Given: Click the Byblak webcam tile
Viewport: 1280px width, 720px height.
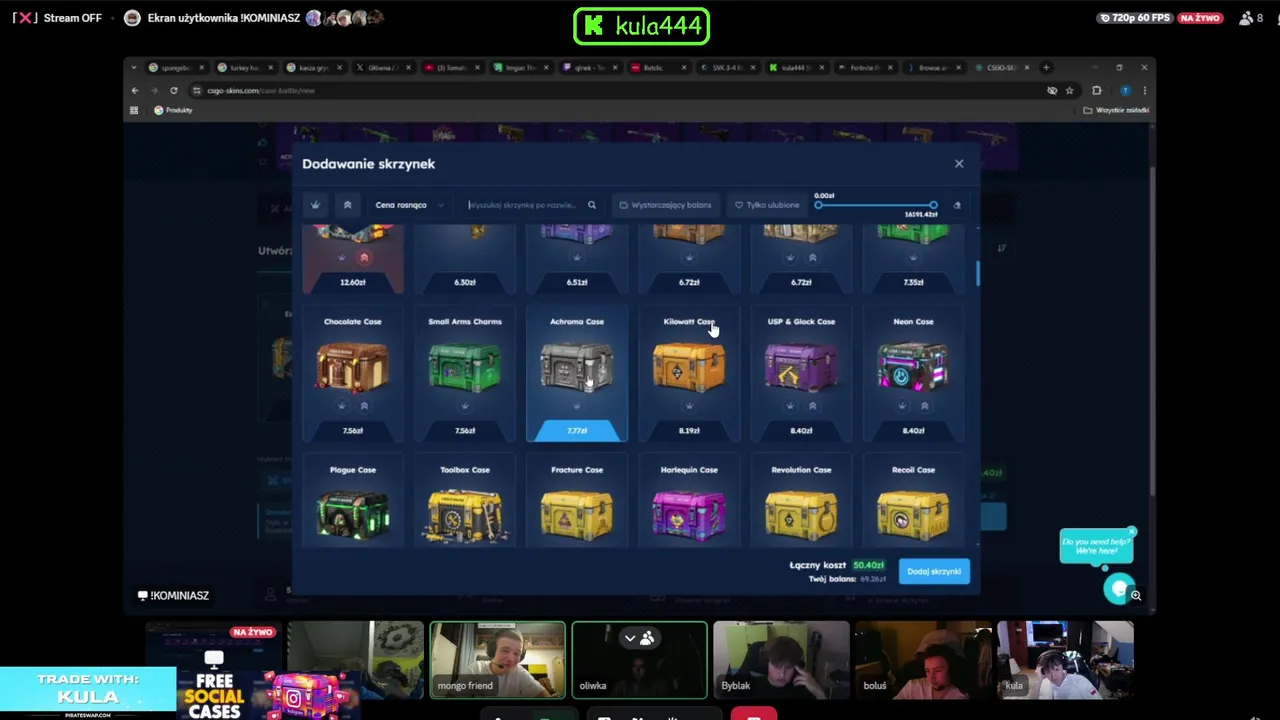Looking at the screenshot, I should click(x=781, y=659).
